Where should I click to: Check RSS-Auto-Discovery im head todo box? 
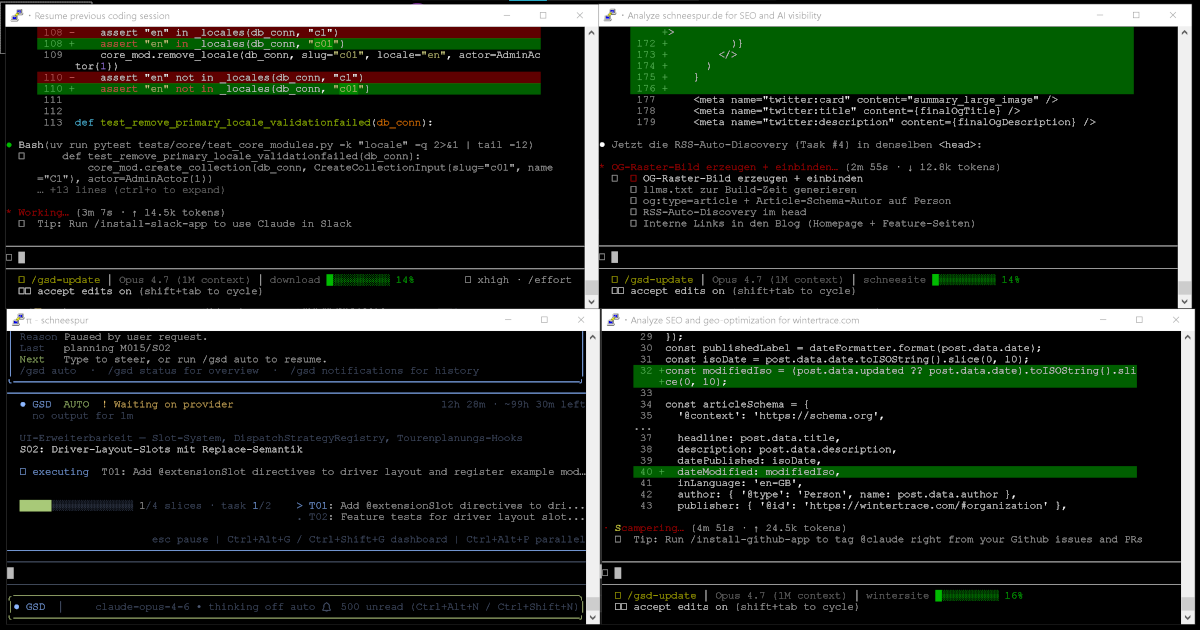pyautogui.click(x=633, y=212)
